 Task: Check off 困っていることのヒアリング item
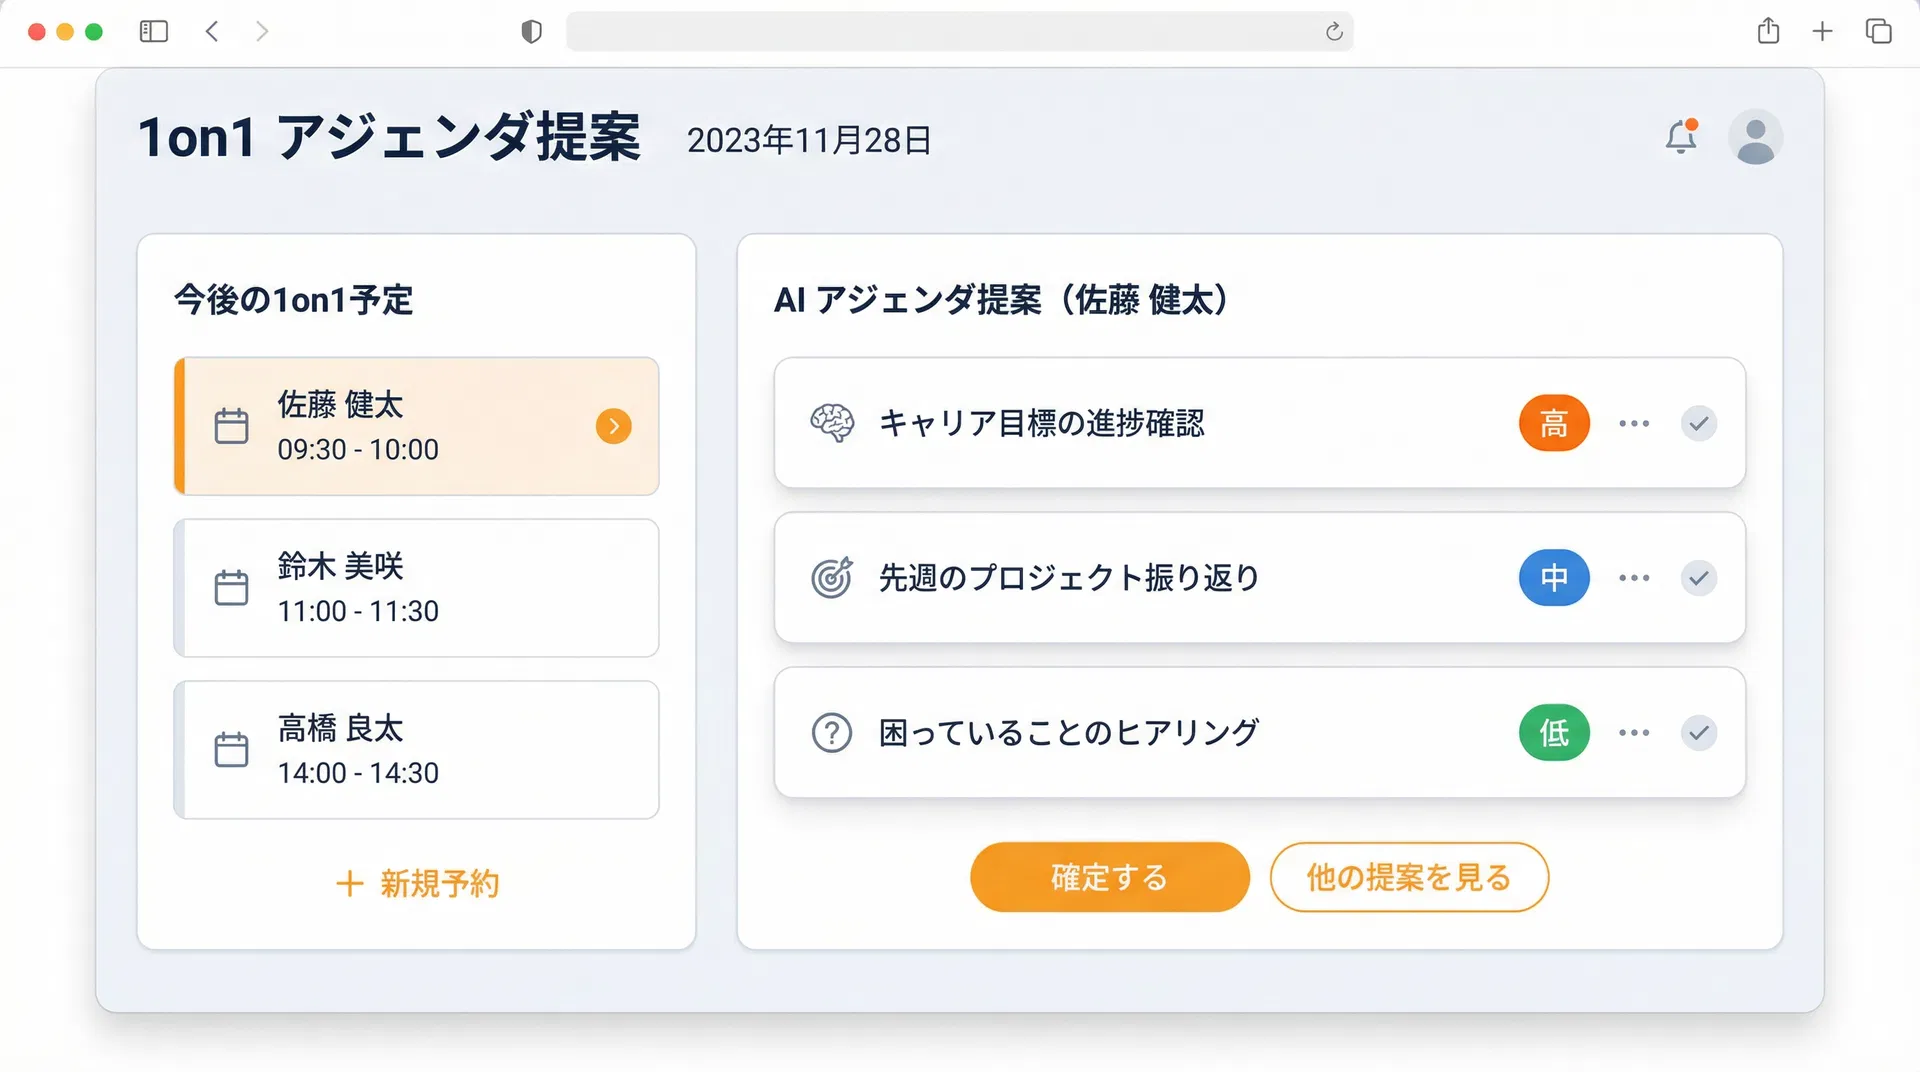pos(1698,733)
